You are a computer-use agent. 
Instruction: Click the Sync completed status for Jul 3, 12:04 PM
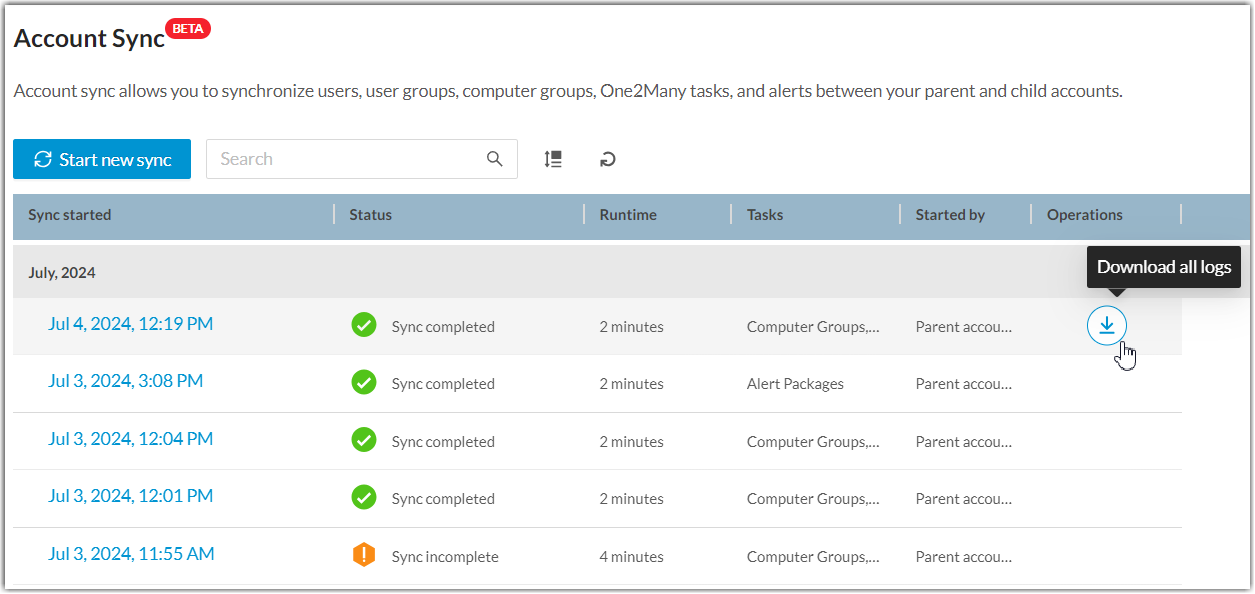tap(445, 441)
